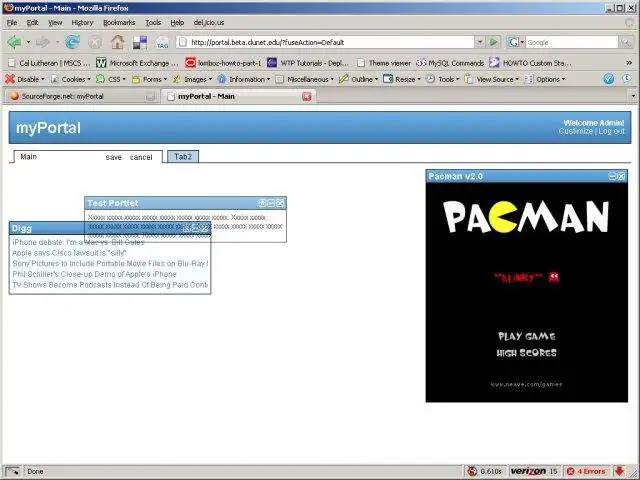The height and width of the screenshot is (480, 640).
Task: Click the save link in Main tab
Action: [113, 157]
